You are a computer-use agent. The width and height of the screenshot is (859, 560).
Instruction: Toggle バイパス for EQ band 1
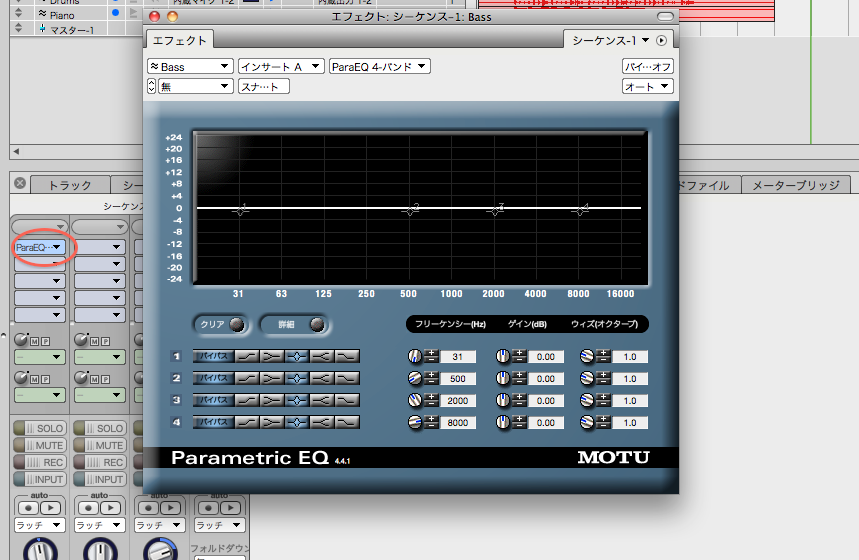point(213,356)
